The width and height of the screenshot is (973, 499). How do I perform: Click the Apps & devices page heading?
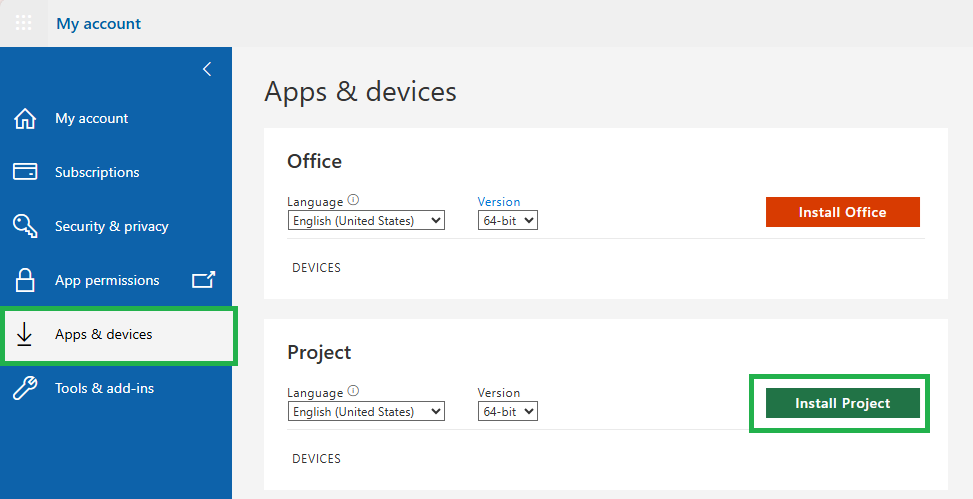[x=361, y=92]
